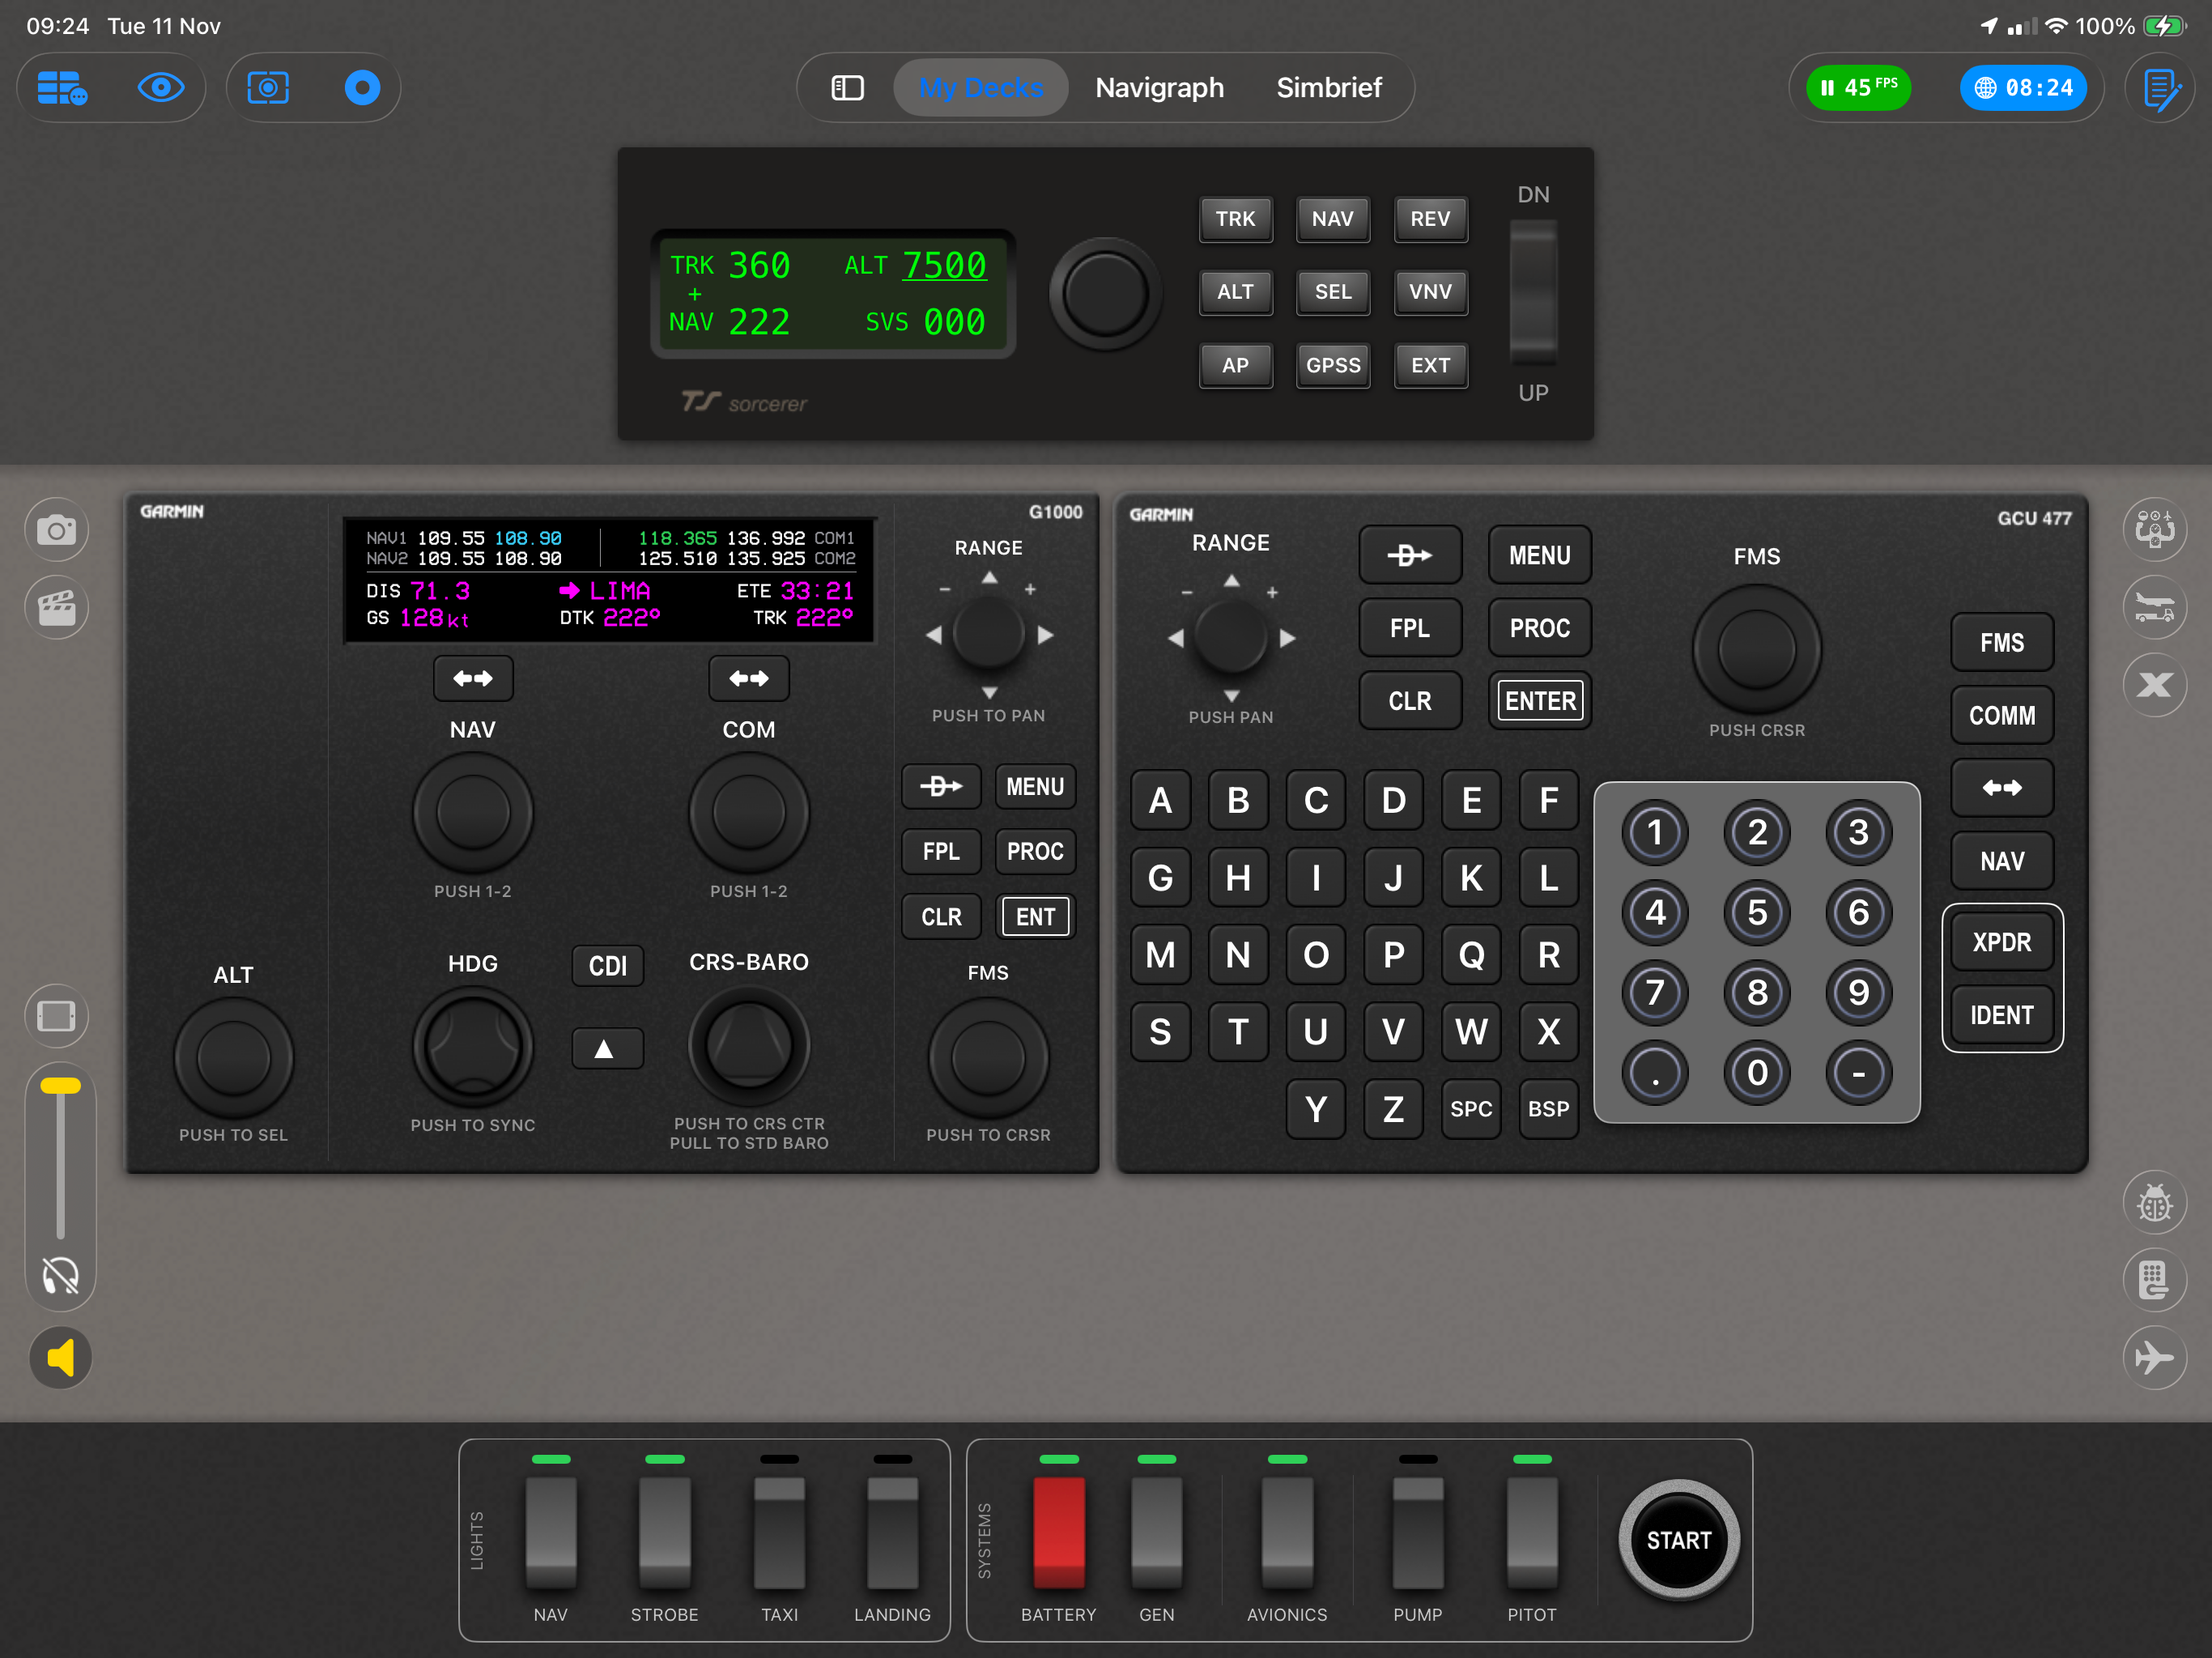2212x1658 pixels.
Task: Click the GCU 477 FMS knob
Action: (1757, 650)
